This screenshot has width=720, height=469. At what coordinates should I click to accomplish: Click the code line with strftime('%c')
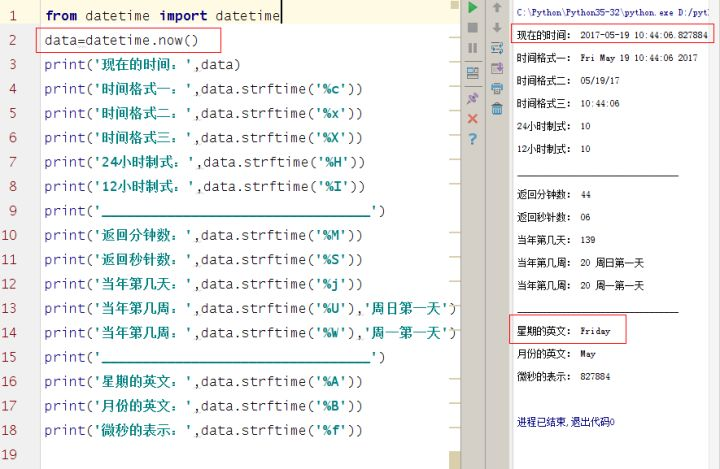pos(203,89)
